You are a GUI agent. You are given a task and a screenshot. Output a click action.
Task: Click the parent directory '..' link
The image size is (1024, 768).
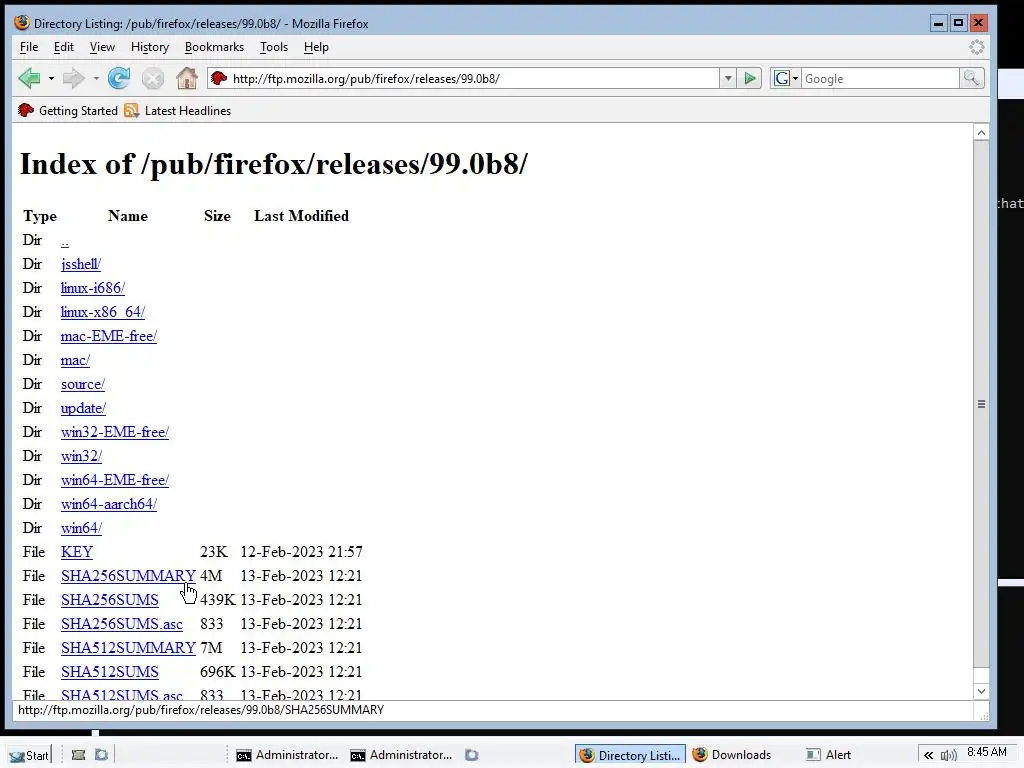click(65, 241)
